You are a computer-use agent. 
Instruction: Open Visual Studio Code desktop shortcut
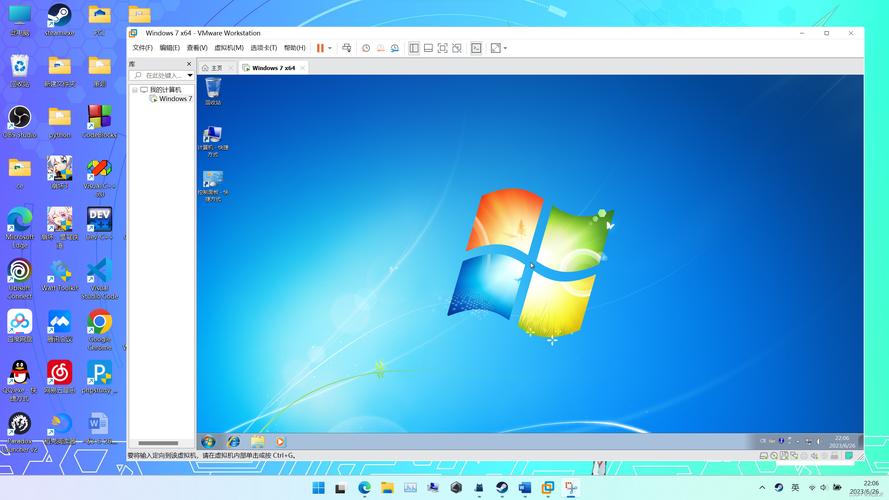pos(100,279)
